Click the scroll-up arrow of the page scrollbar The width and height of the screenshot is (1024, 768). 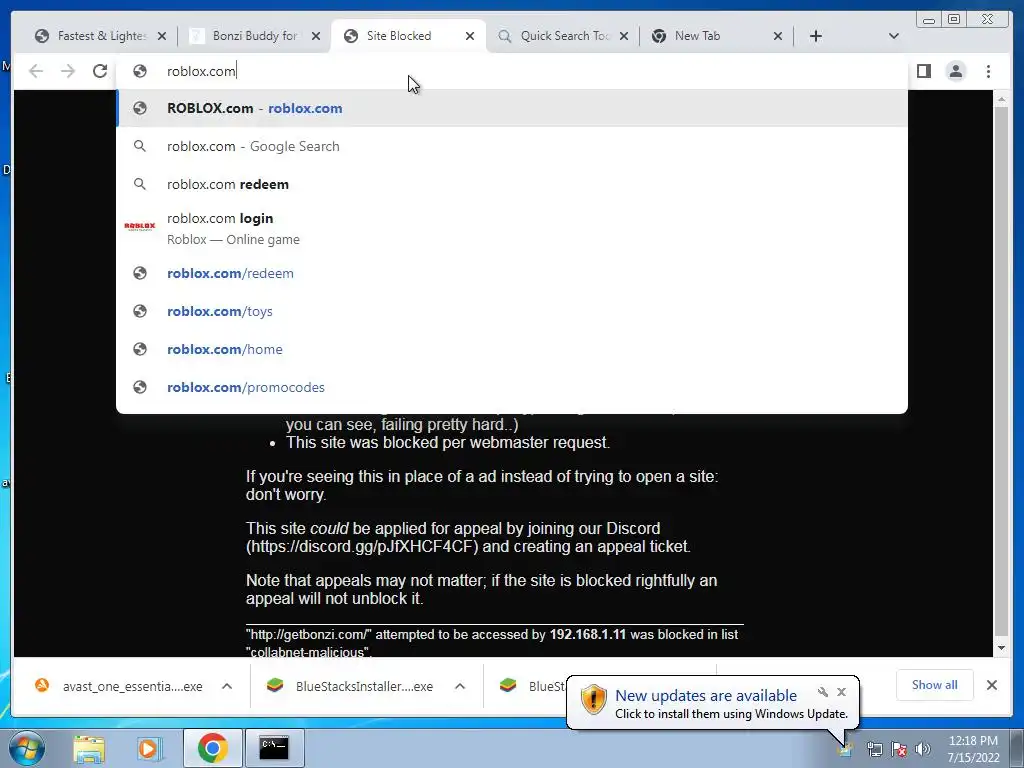1001,99
